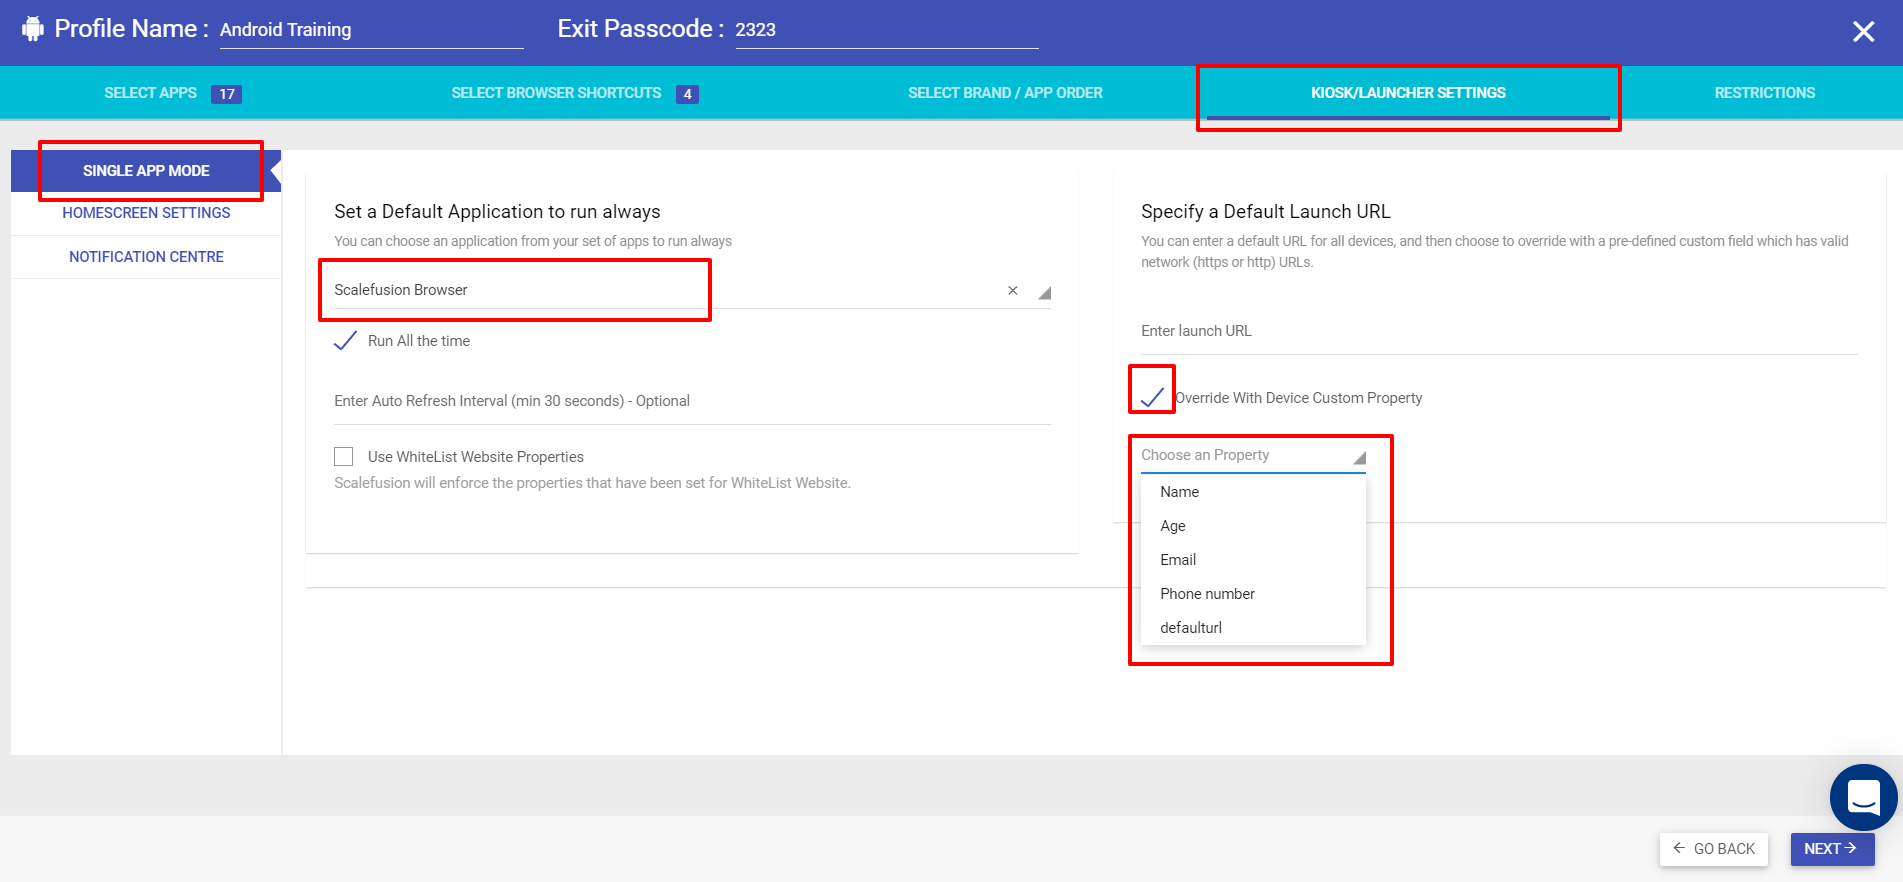1903x882 pixels.
Task: Click the Android robot icon beside Profile Name
Action: point(33,29)
